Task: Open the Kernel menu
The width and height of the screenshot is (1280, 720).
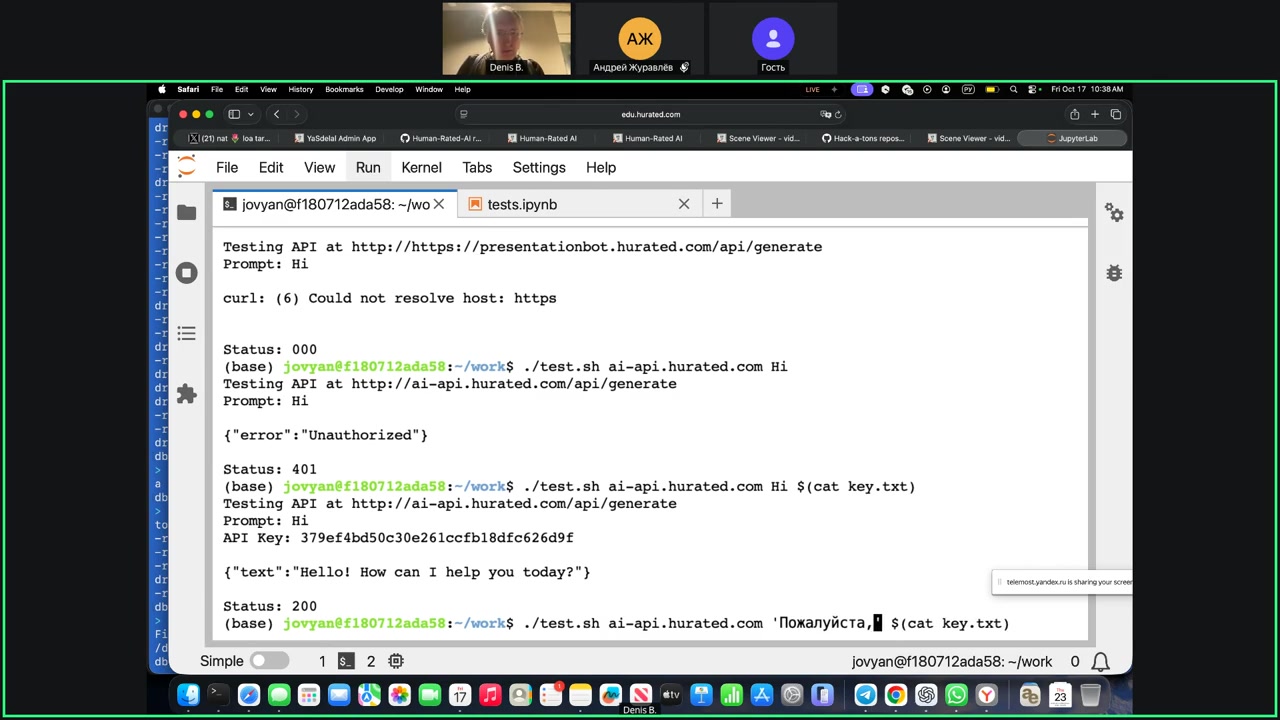Action: click(x=421, y=167)
